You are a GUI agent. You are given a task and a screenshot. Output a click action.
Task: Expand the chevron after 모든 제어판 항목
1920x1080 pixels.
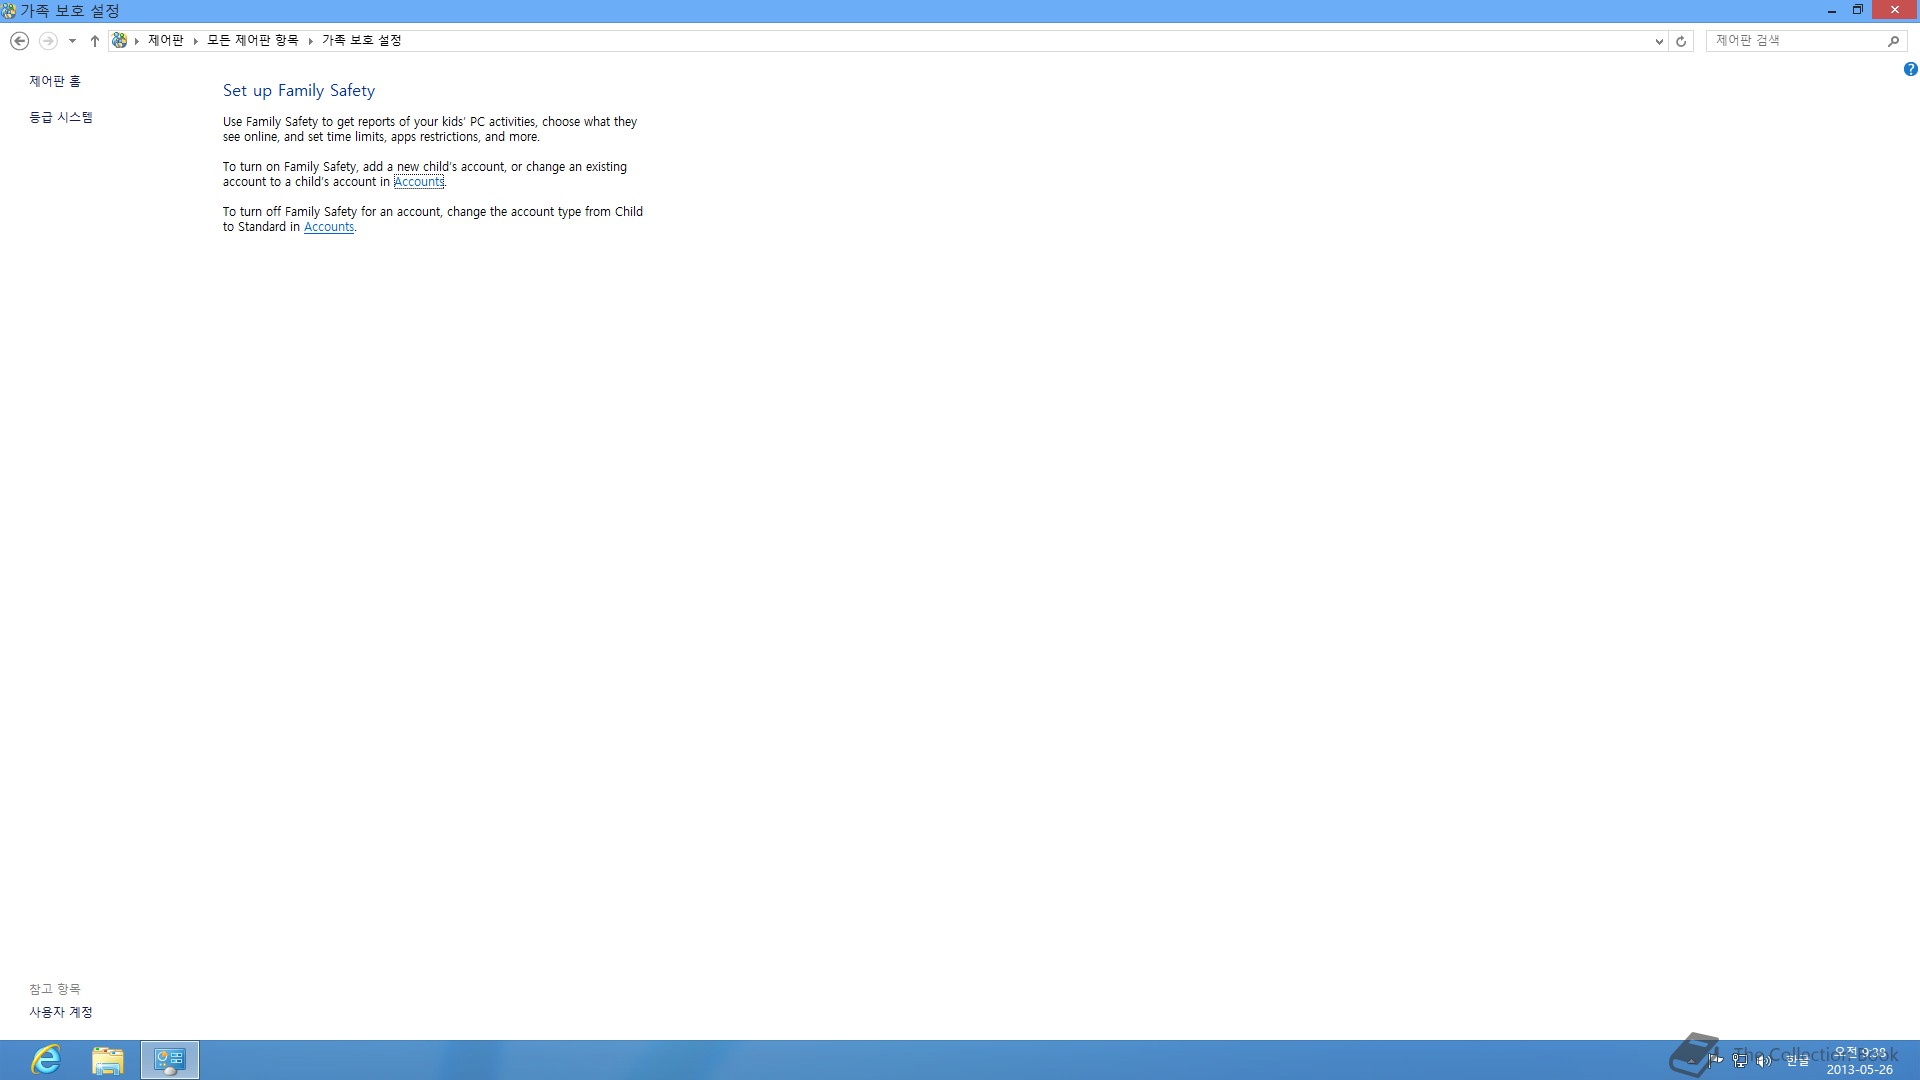[311, 41]
